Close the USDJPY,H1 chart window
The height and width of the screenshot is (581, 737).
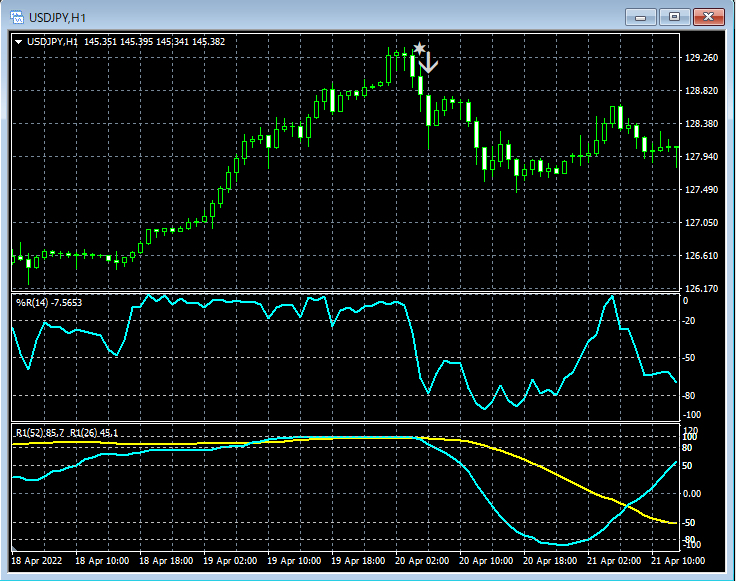(709, 17)
